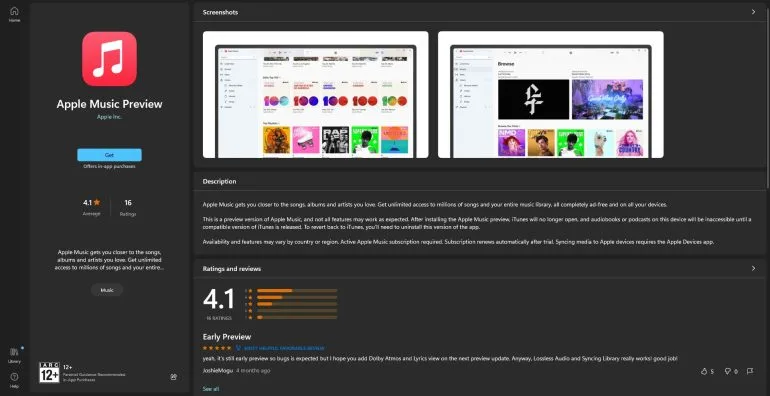
Task: Click the short description under ratings
Action: [x=109, y=260]
